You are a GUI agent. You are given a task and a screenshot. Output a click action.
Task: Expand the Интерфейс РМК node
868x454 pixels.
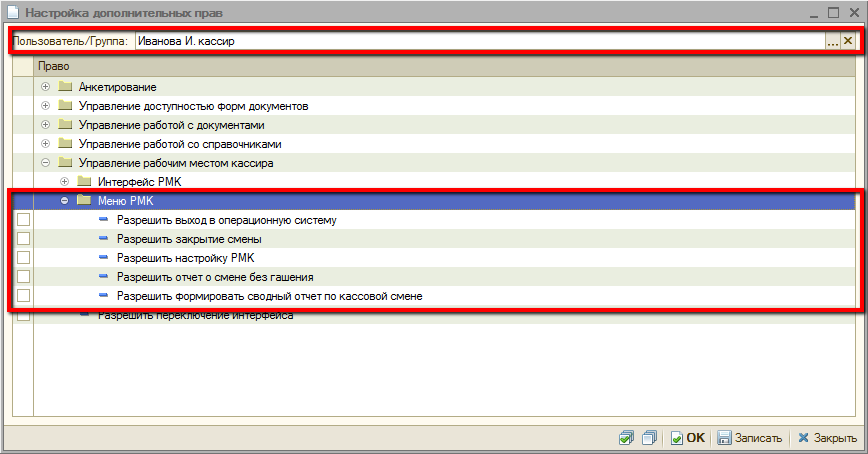(x=65, y=182)
